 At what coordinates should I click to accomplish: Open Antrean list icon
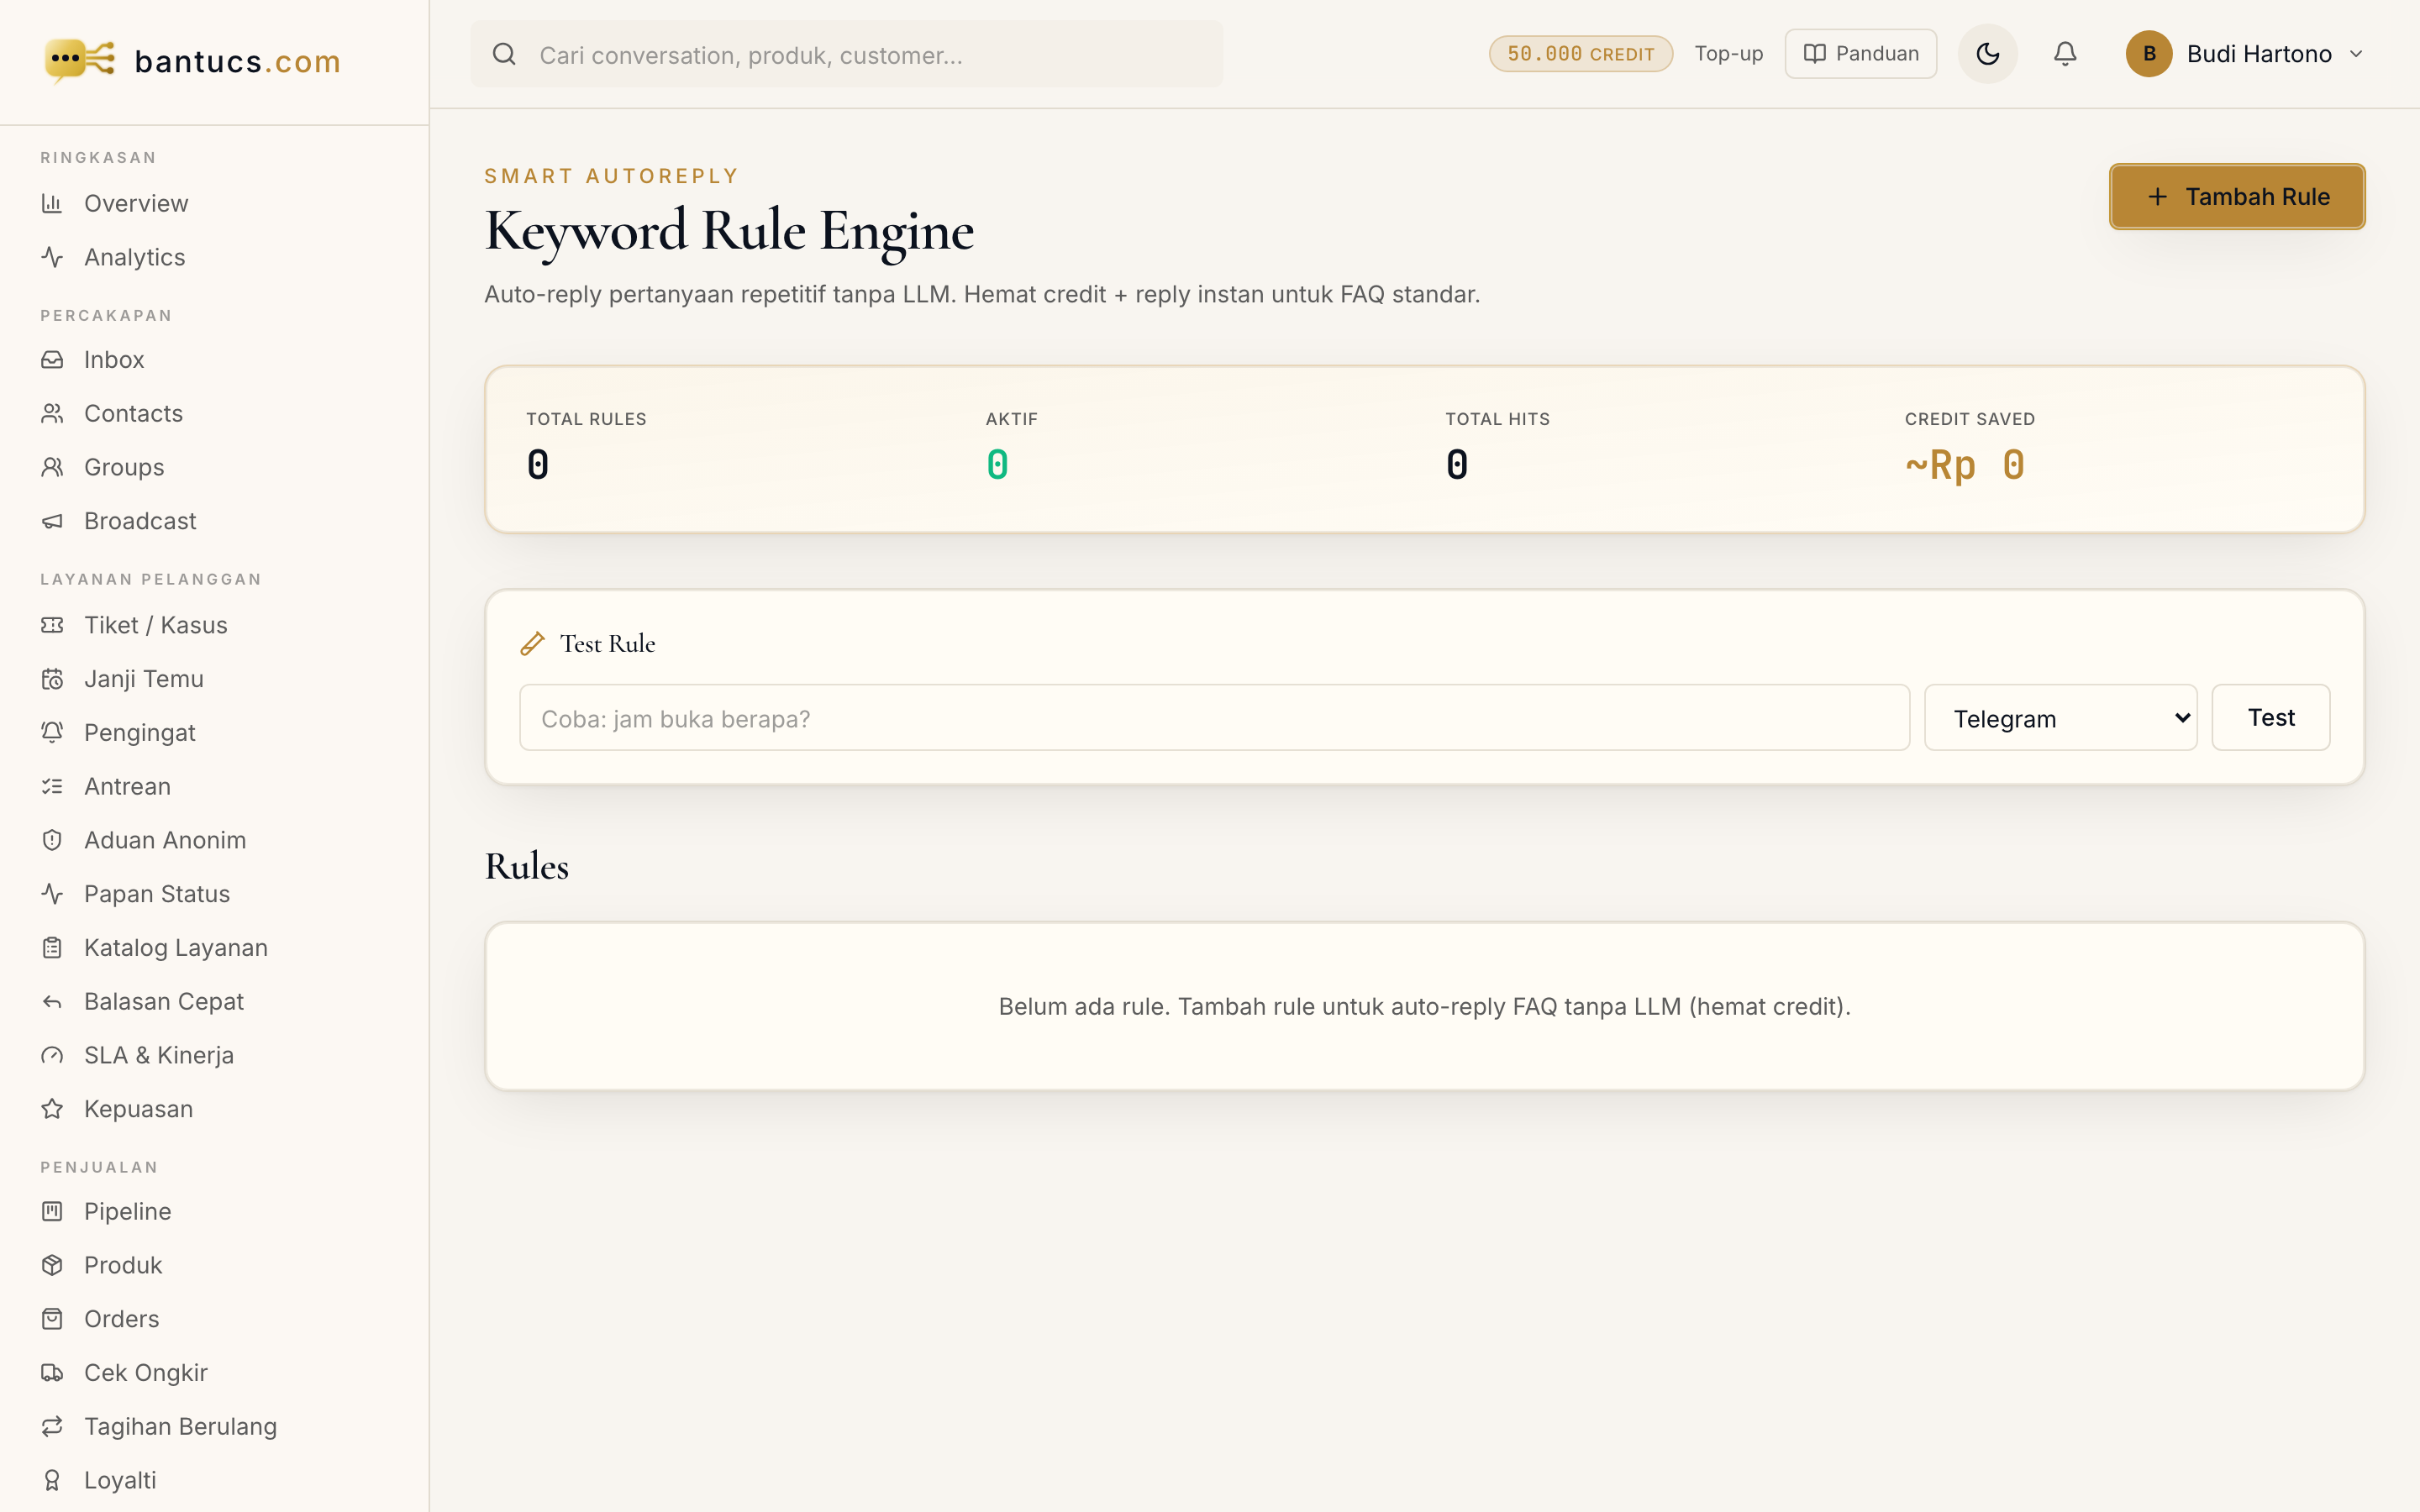52,786
